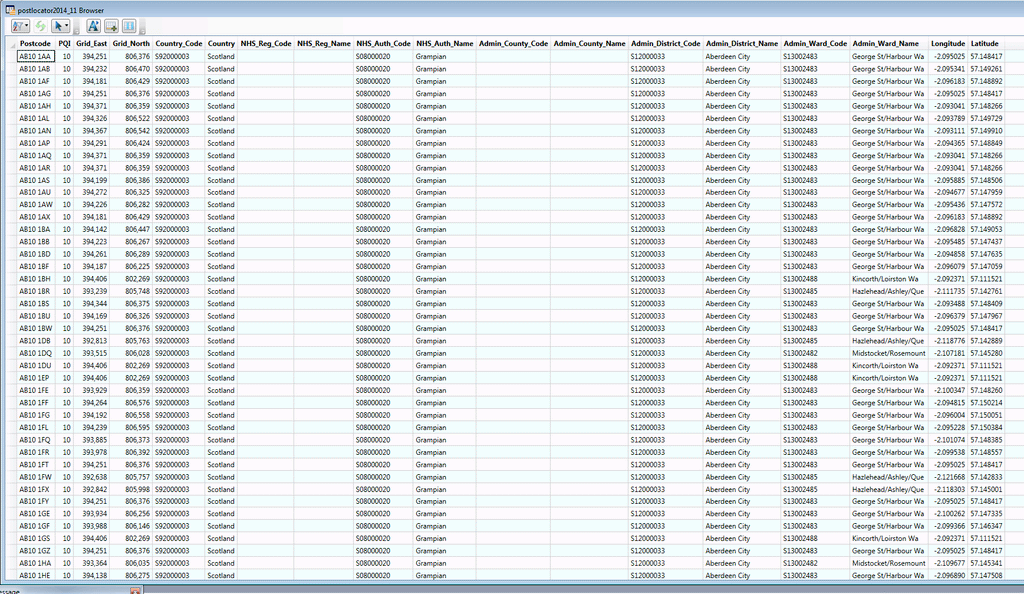Select the AB10 1BH postcode cell
This screenshot has height=594, width=1024.
[x=35, y=279]
